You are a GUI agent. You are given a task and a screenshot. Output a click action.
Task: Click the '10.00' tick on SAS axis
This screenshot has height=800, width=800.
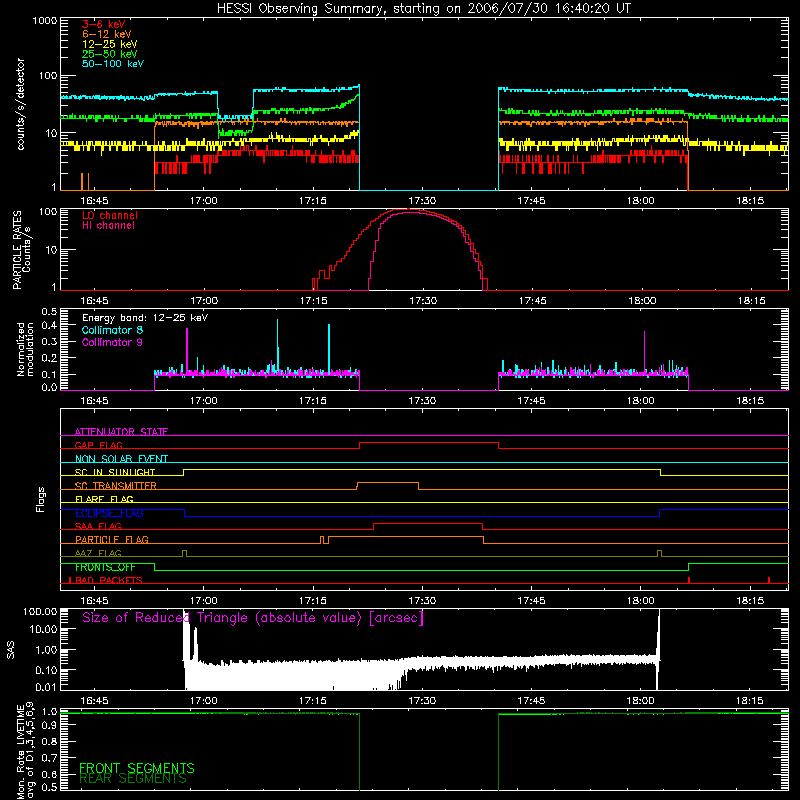[x=43, y=629]
